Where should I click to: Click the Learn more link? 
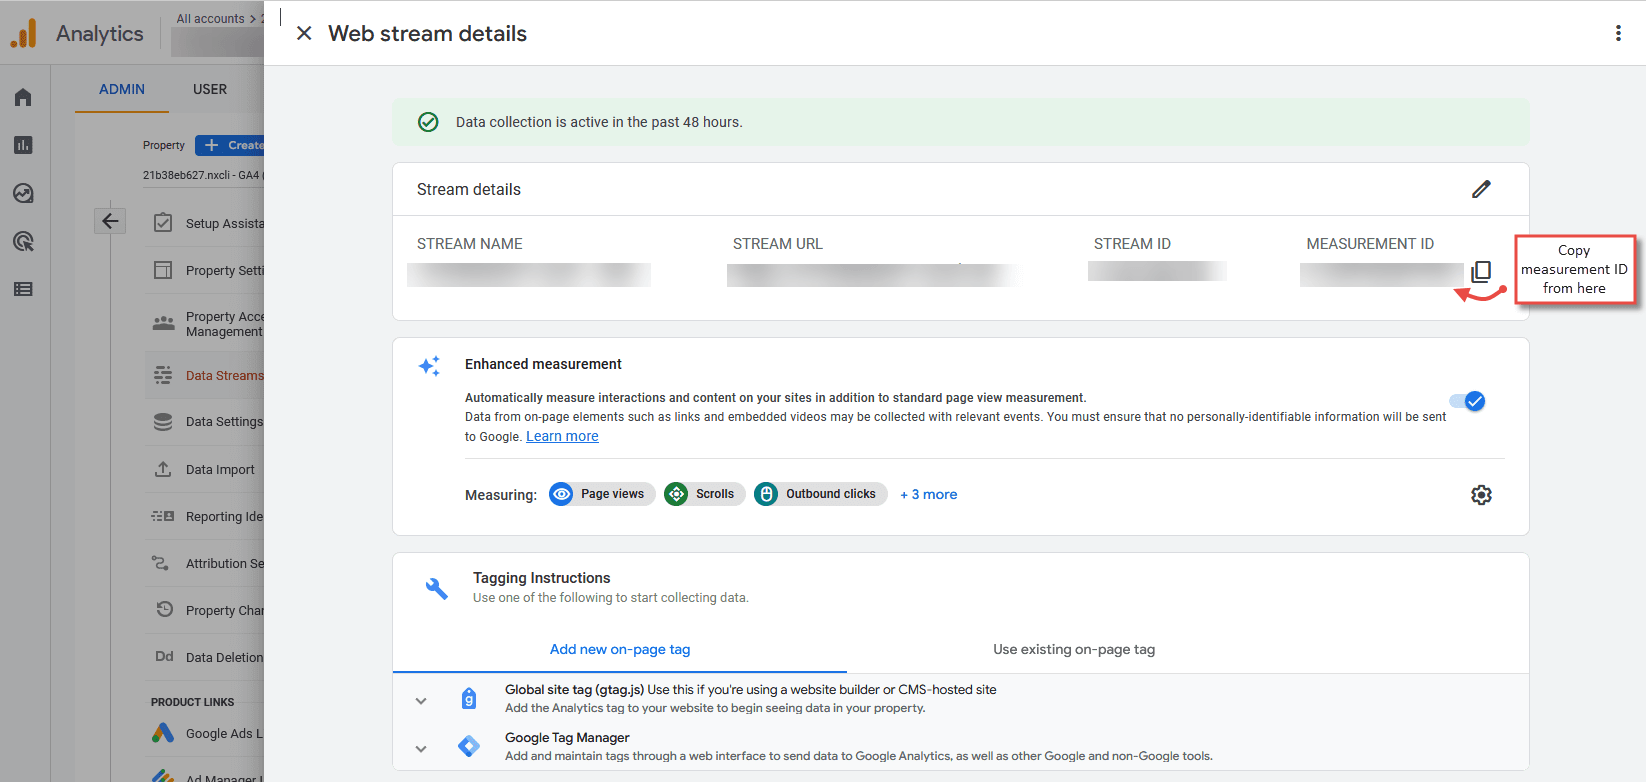point(562,436)
